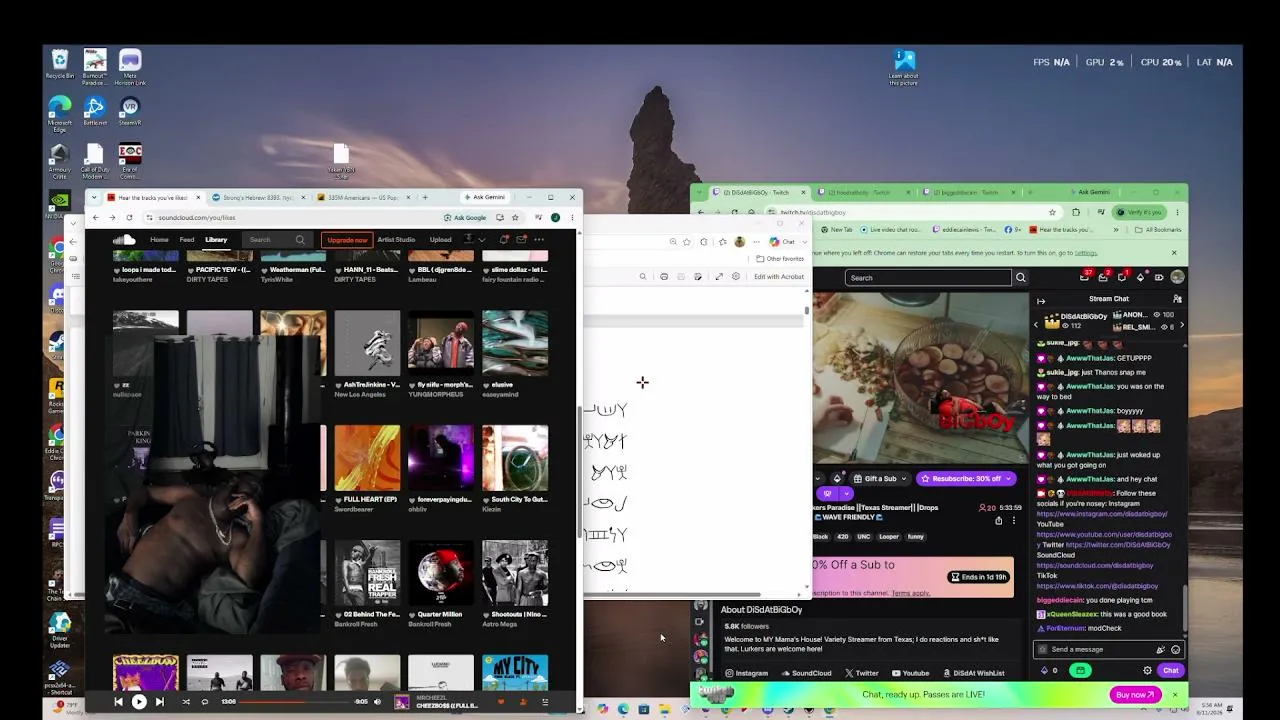Click the SoundCloud search magnifier icon
The height and width of the screenshot is (720, 1280).
tap(300, 240)
